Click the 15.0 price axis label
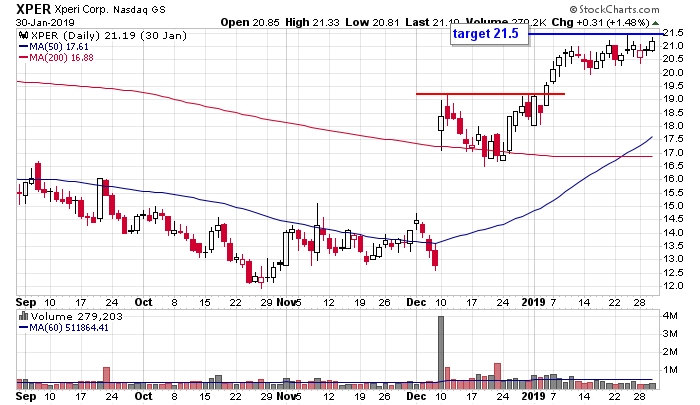This screenshot has height=405, width=700. [x=672, y=205]
